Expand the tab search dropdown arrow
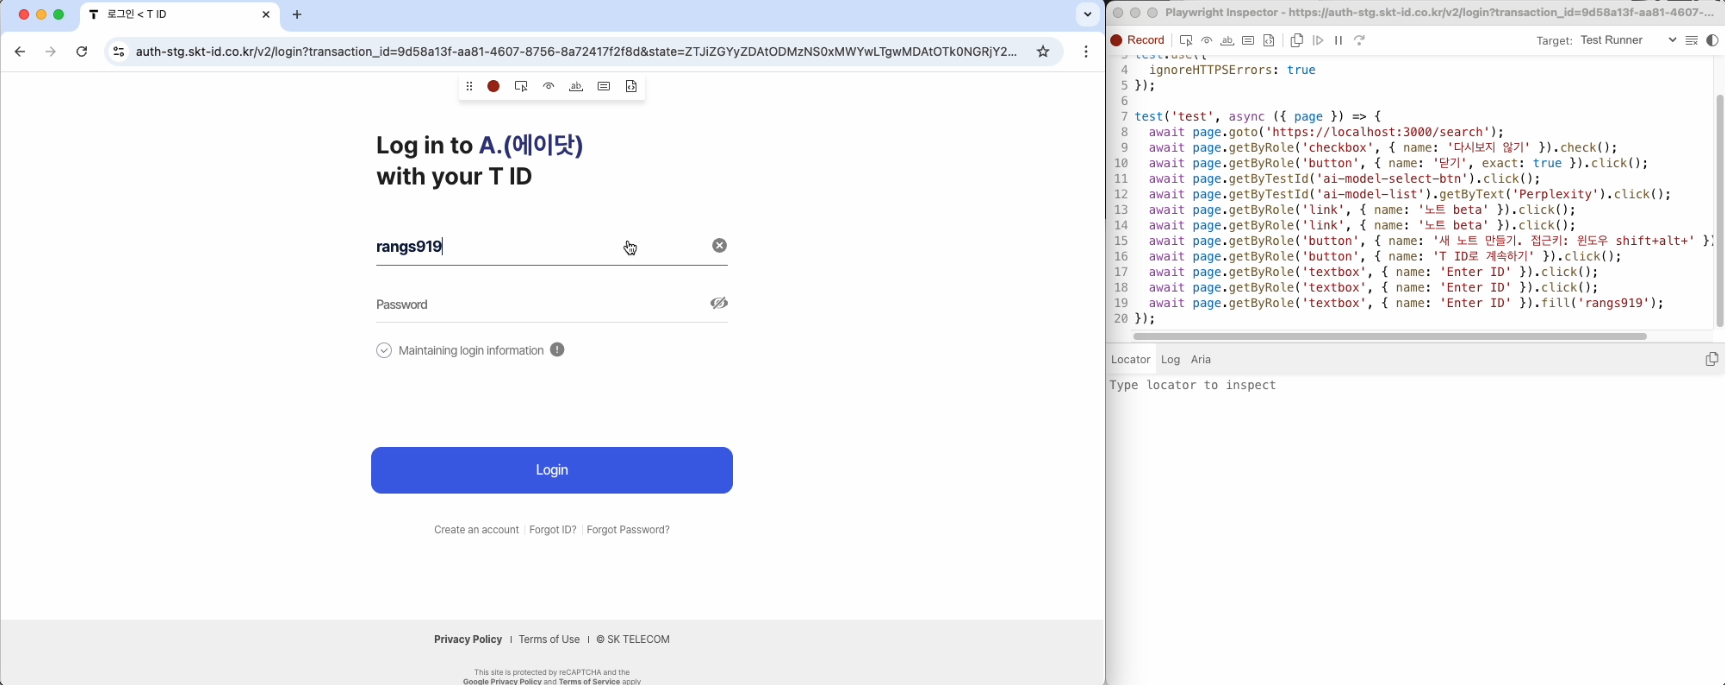 coord(1088,15)
